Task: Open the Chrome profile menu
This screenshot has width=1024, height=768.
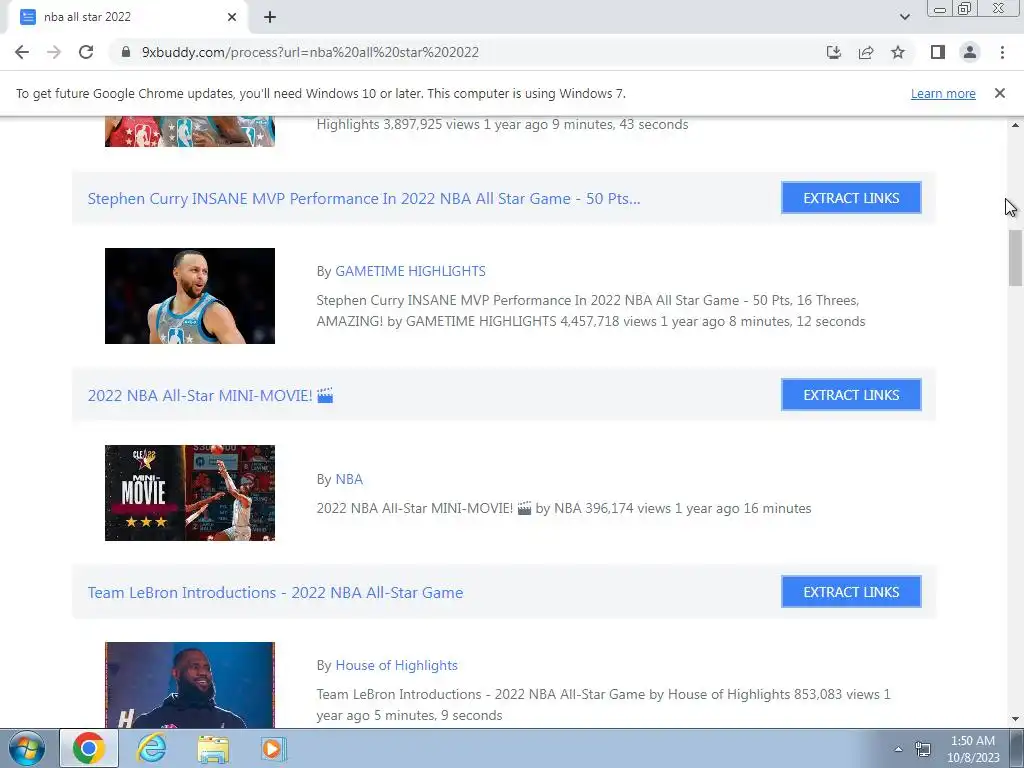Action: [x=970, y=52]
